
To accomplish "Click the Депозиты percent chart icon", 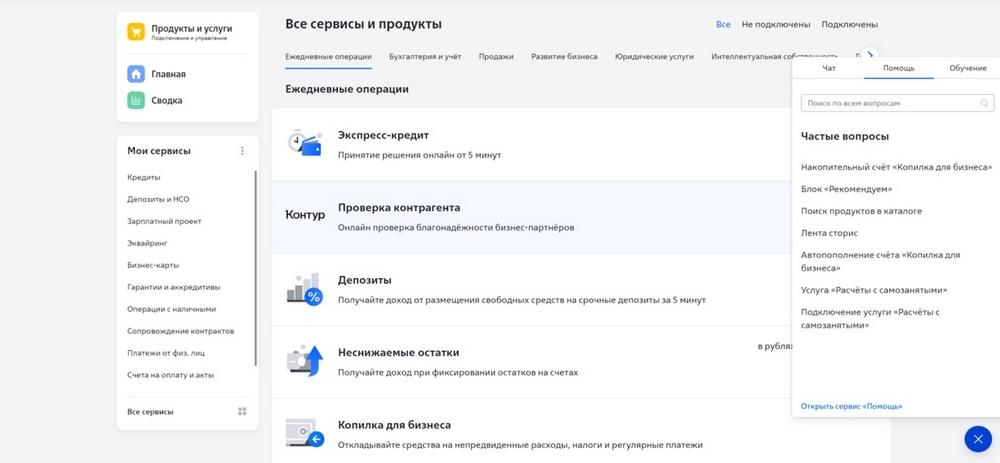I will 305,289.
